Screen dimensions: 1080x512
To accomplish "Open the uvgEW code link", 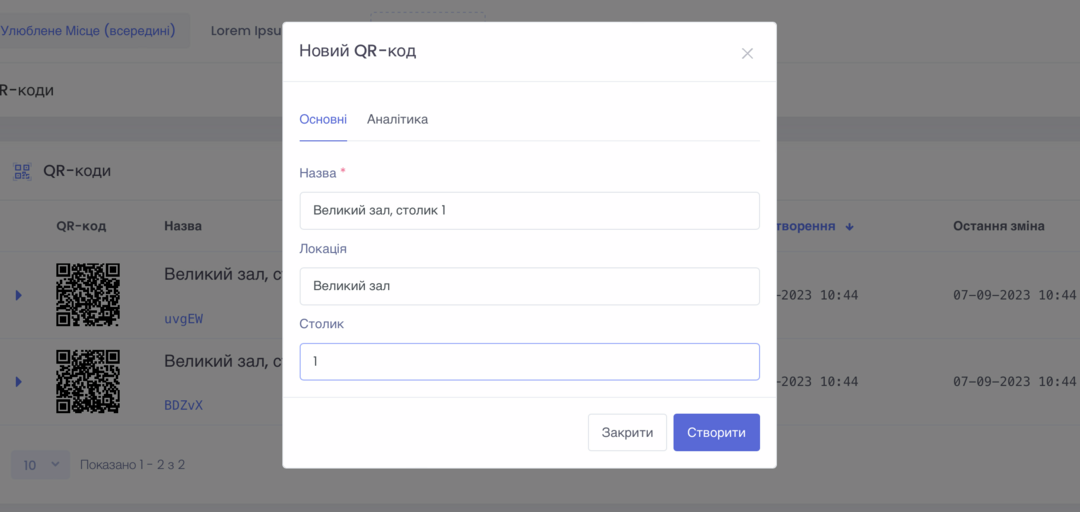I will tap(183, 319).
